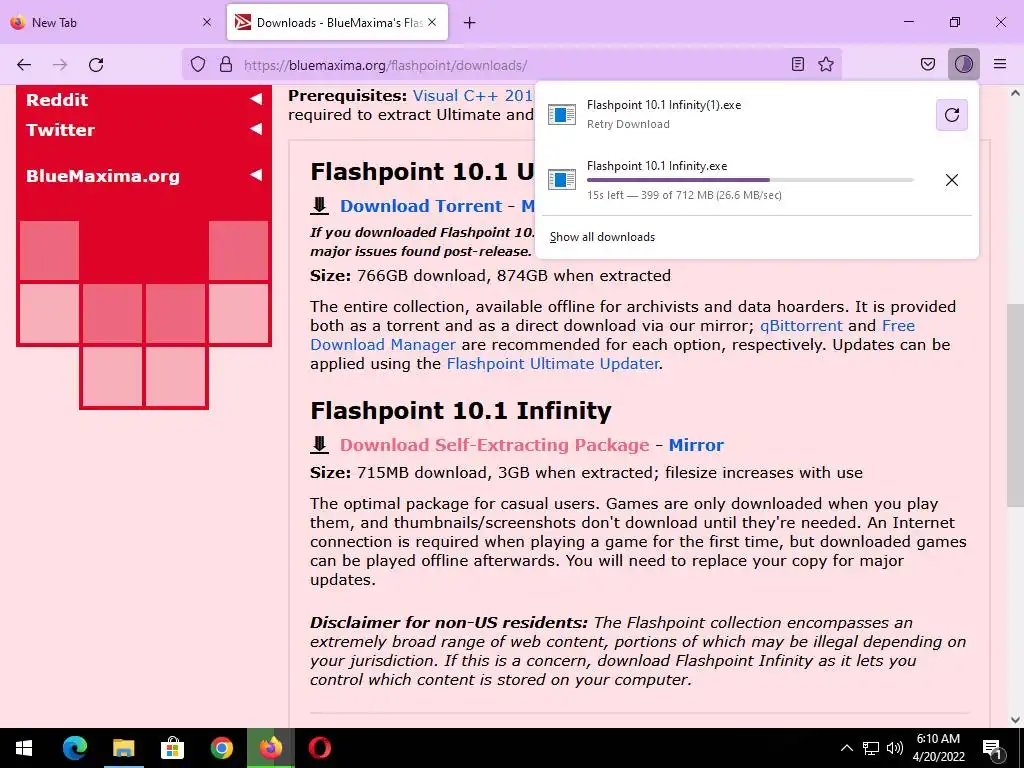1024x768 pixels.
Task: Toggle reader view in the address bar
Action: [797, 64]
